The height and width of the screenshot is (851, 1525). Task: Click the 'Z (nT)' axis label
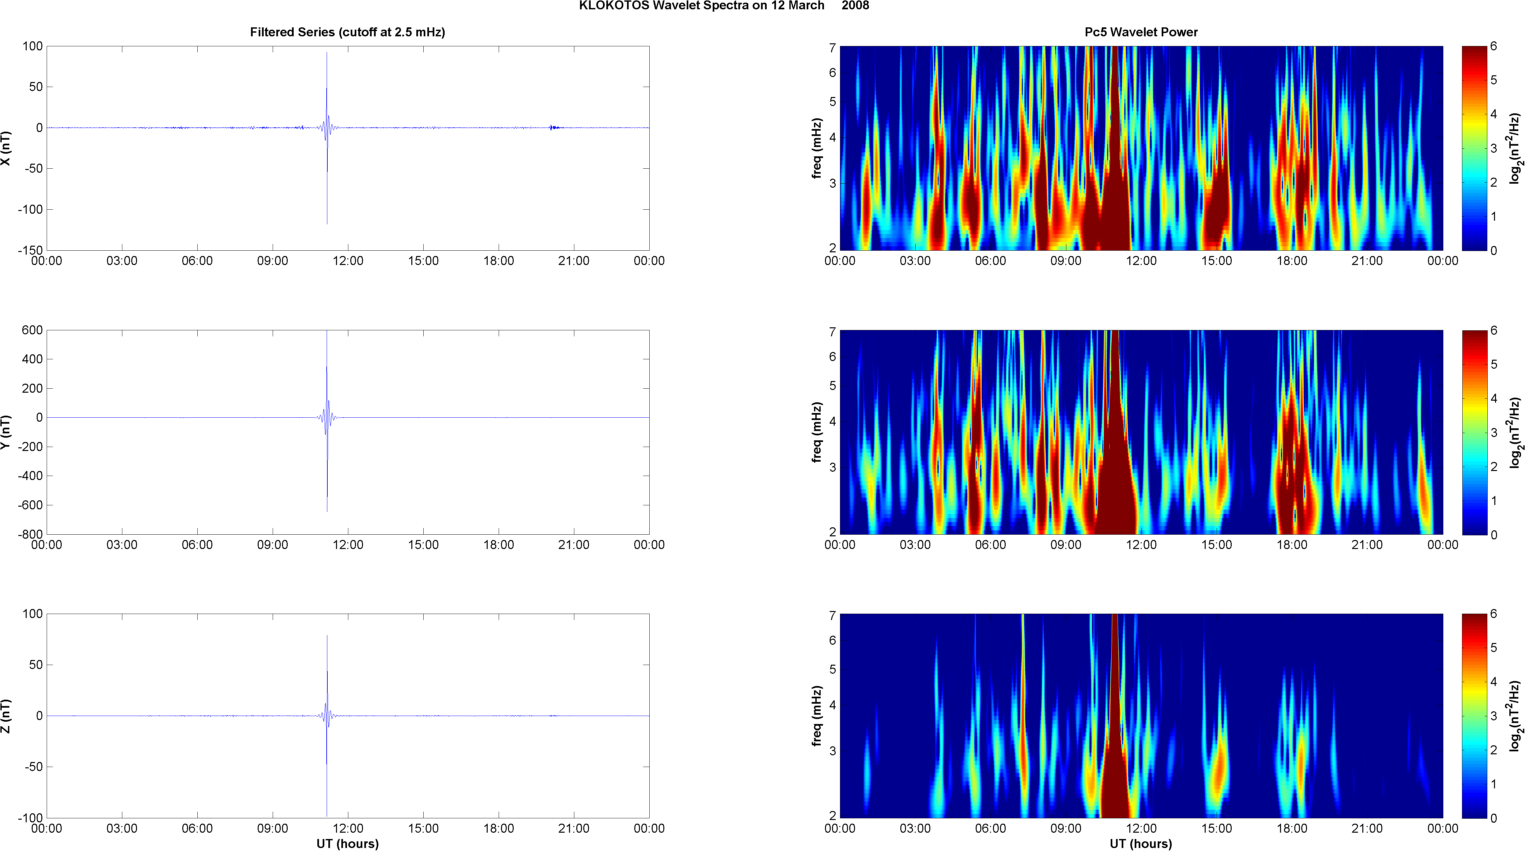7,716
